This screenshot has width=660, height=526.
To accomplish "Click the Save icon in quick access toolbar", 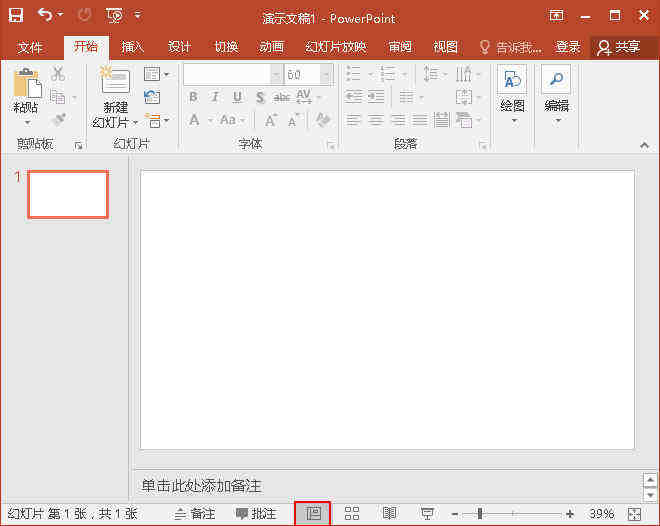I will (16, 16).
